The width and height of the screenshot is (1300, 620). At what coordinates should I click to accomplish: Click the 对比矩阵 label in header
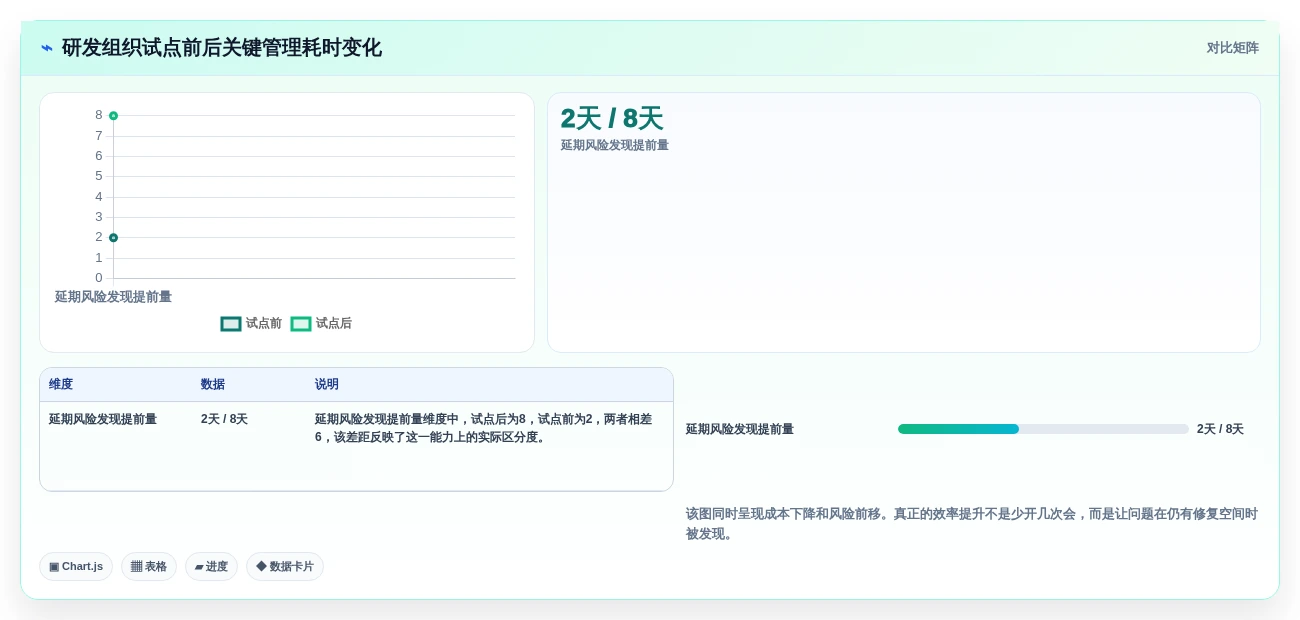coord(1232,48)
